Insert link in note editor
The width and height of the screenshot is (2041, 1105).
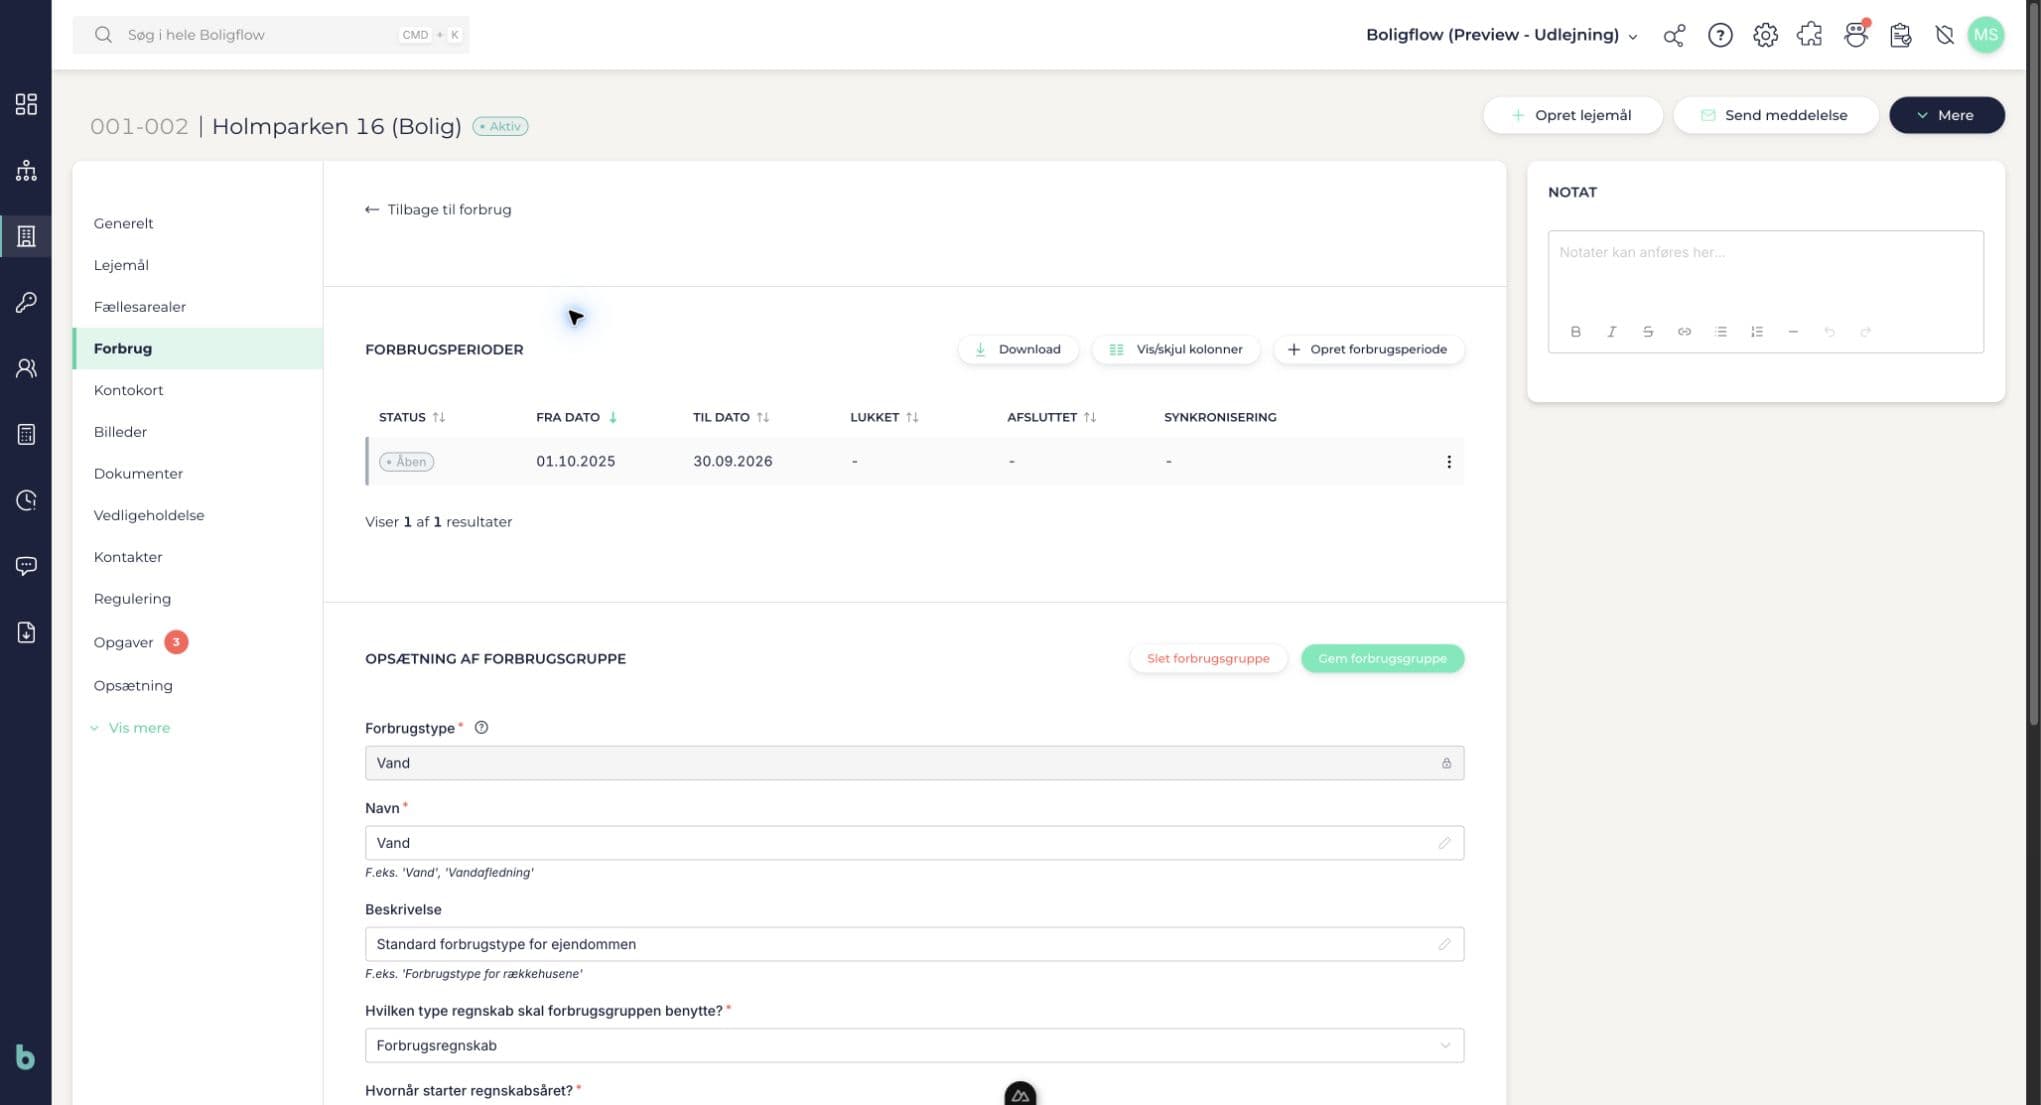[1684, 332]
